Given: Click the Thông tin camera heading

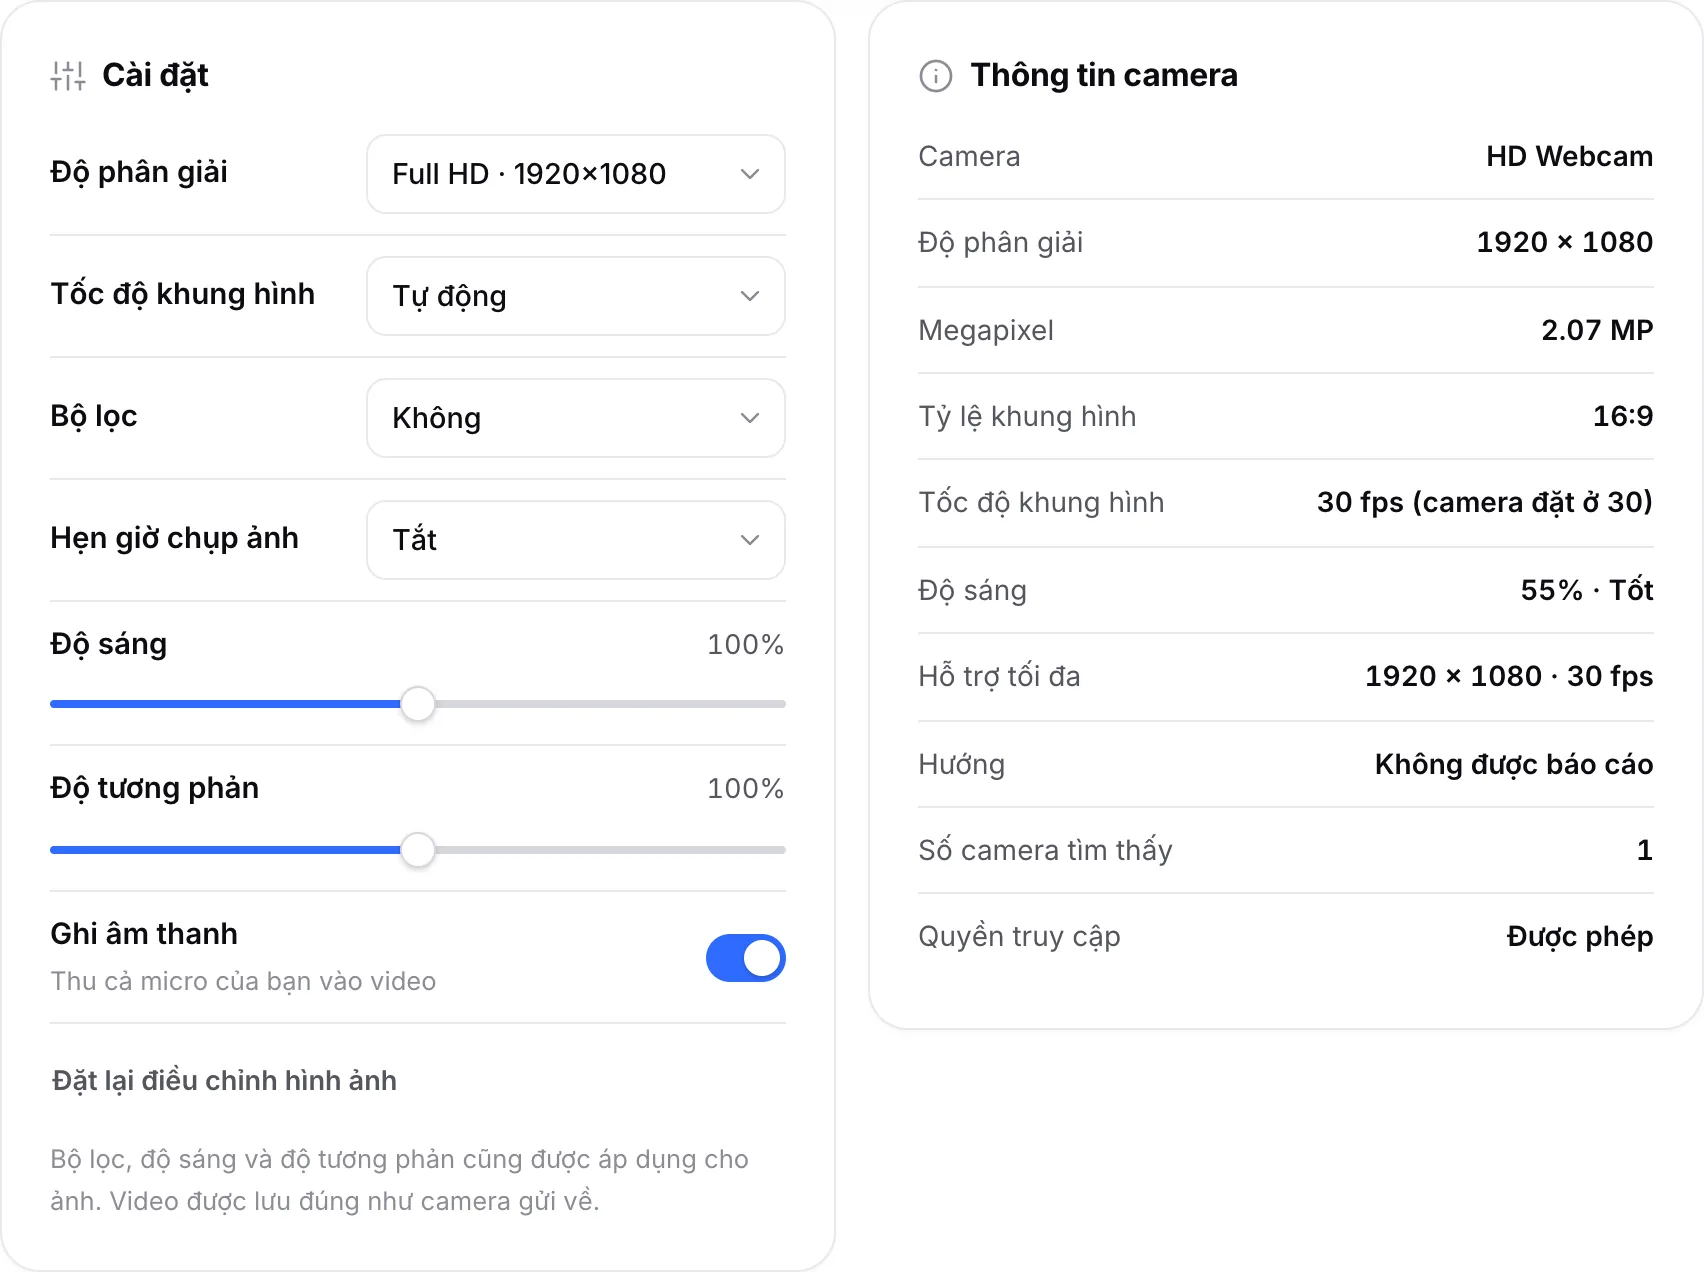Looking at the screenshot, I should [x=1104, y=75].
